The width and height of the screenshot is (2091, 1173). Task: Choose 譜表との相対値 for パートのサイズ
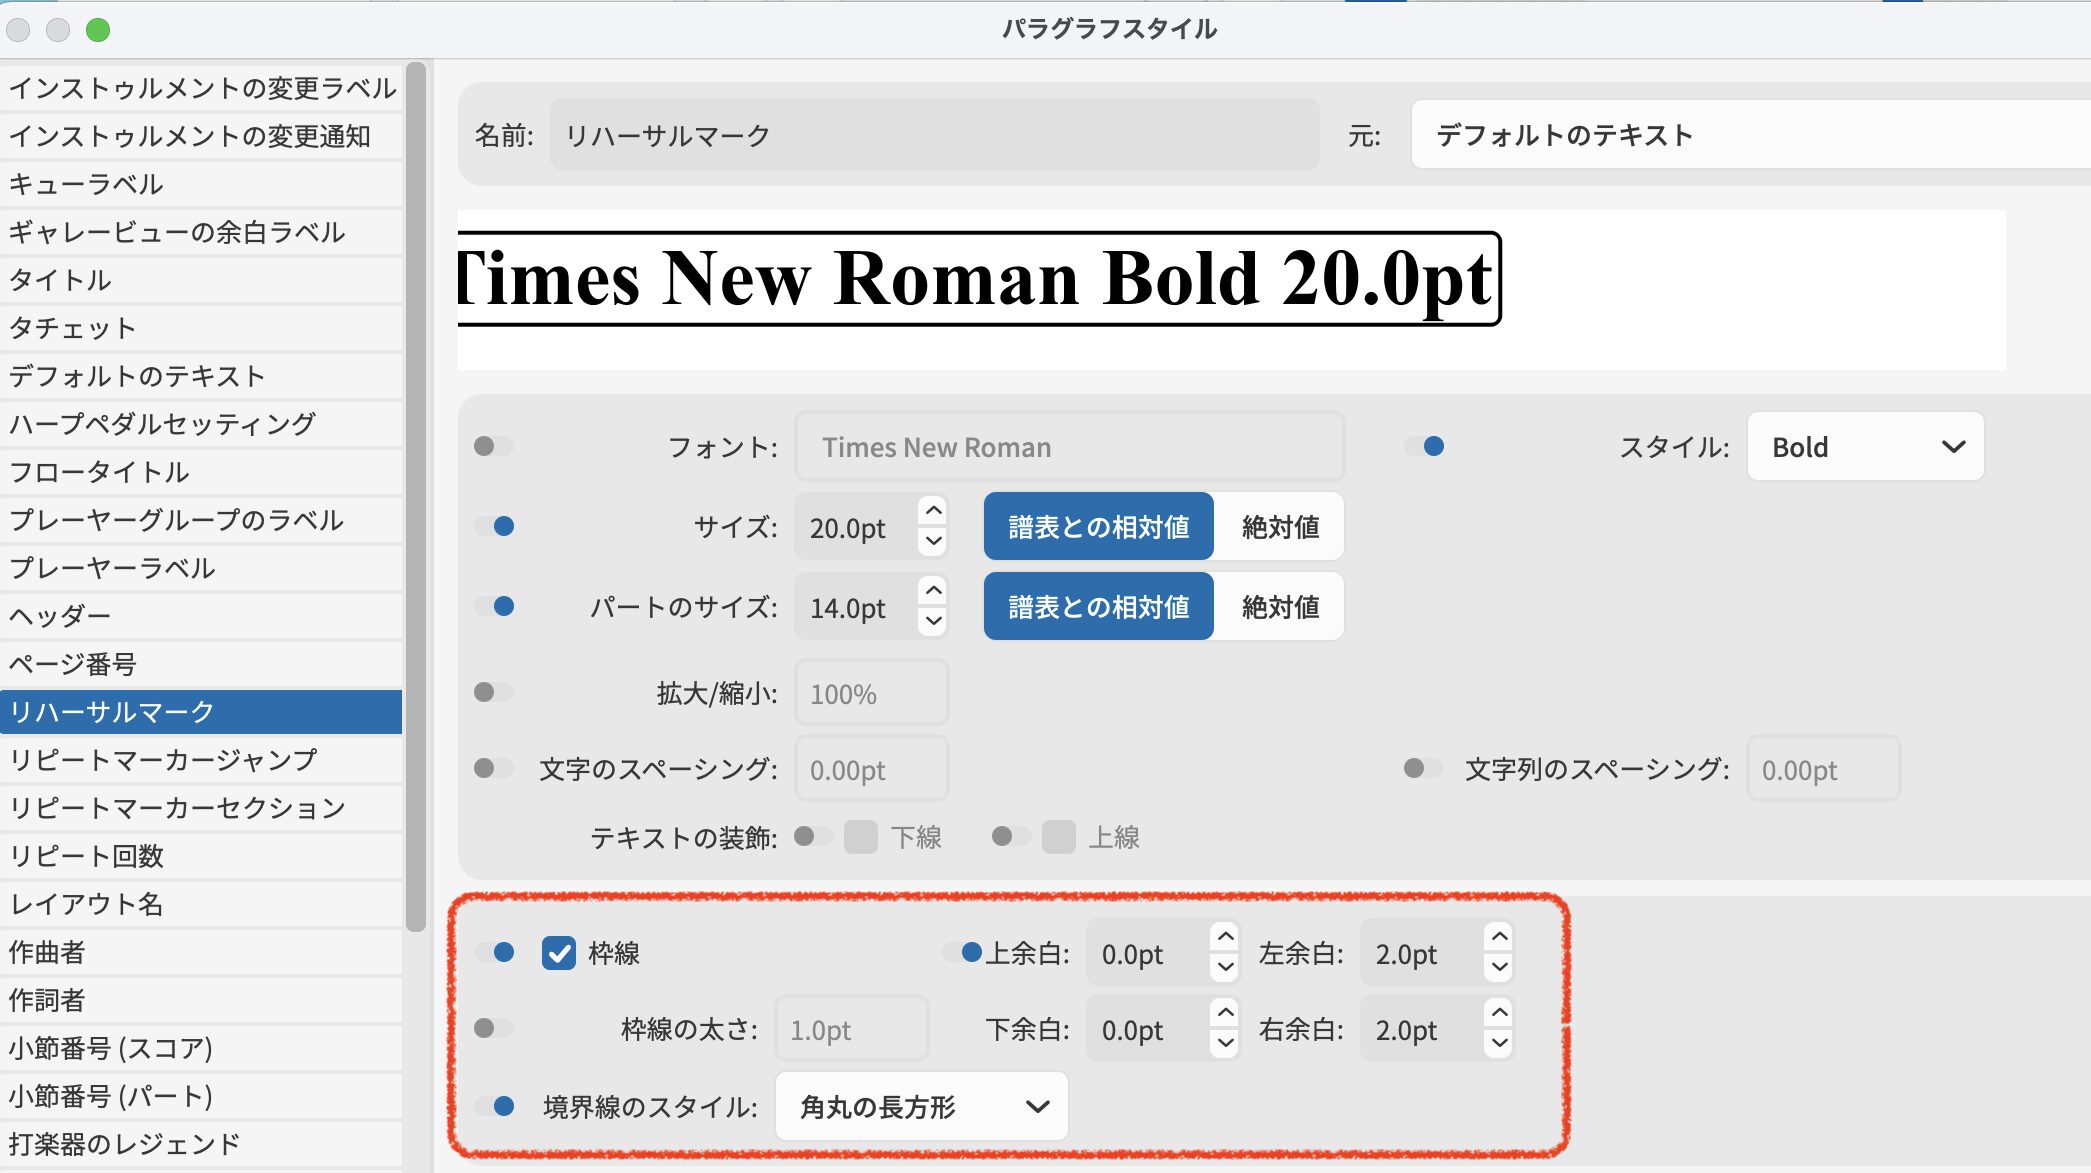click(1098, 607)
